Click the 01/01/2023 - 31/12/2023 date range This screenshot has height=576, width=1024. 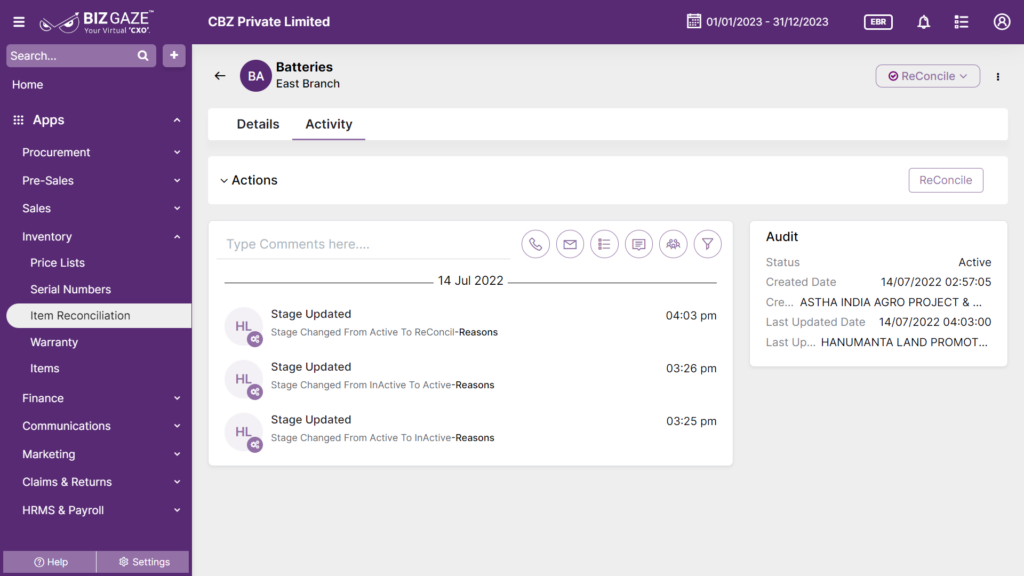point(767,22)
